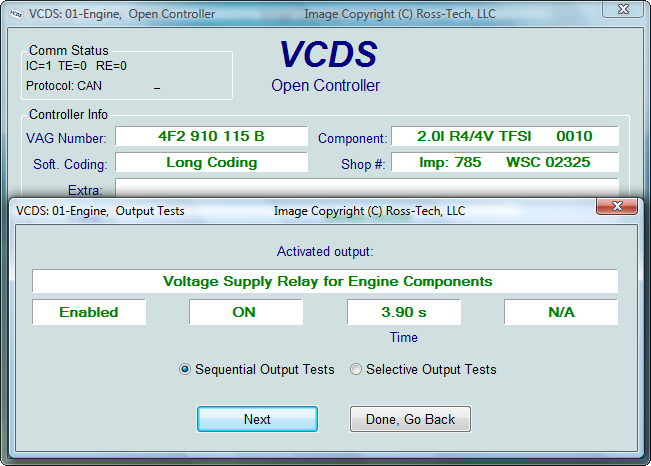651x466 pixels.
Task: Click the VAG Number field 4F2 910 115 B
Action: point(211,136)
